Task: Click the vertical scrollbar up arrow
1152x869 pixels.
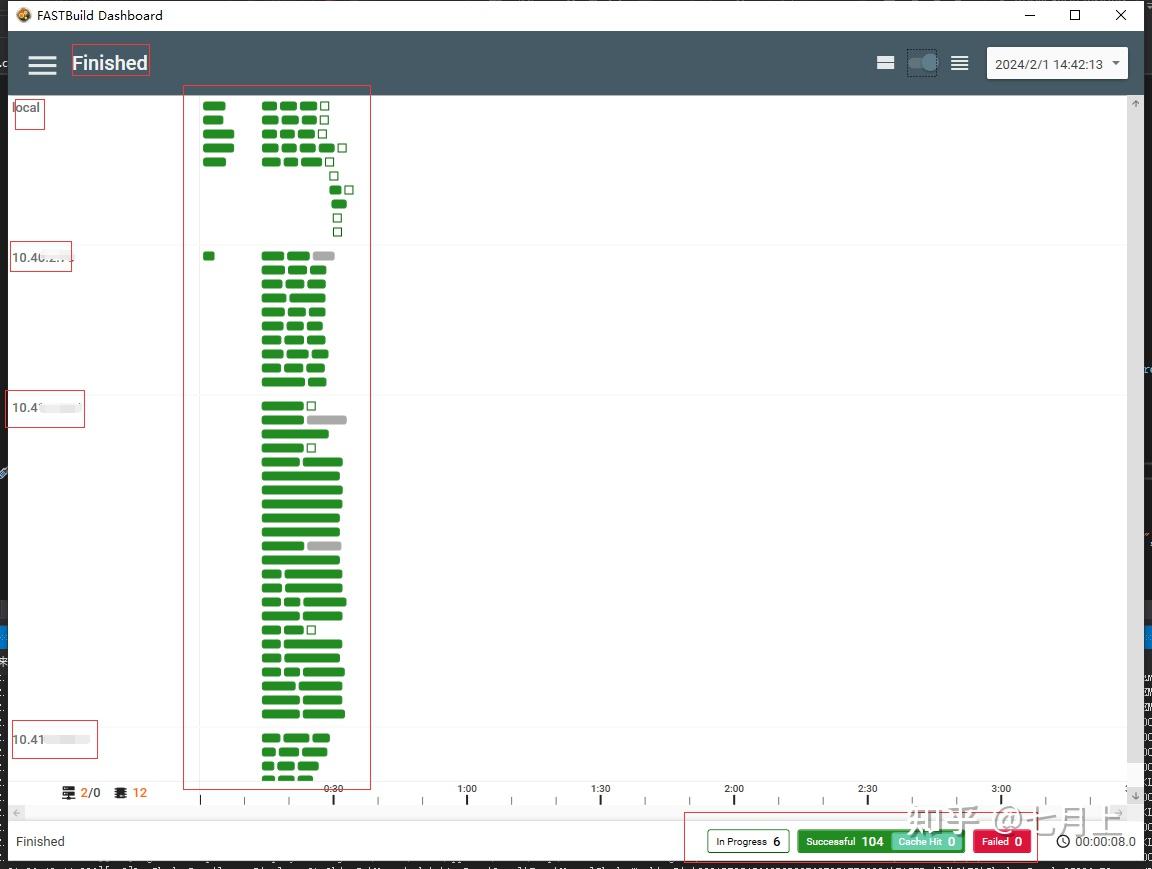Action: [1135, 104]
